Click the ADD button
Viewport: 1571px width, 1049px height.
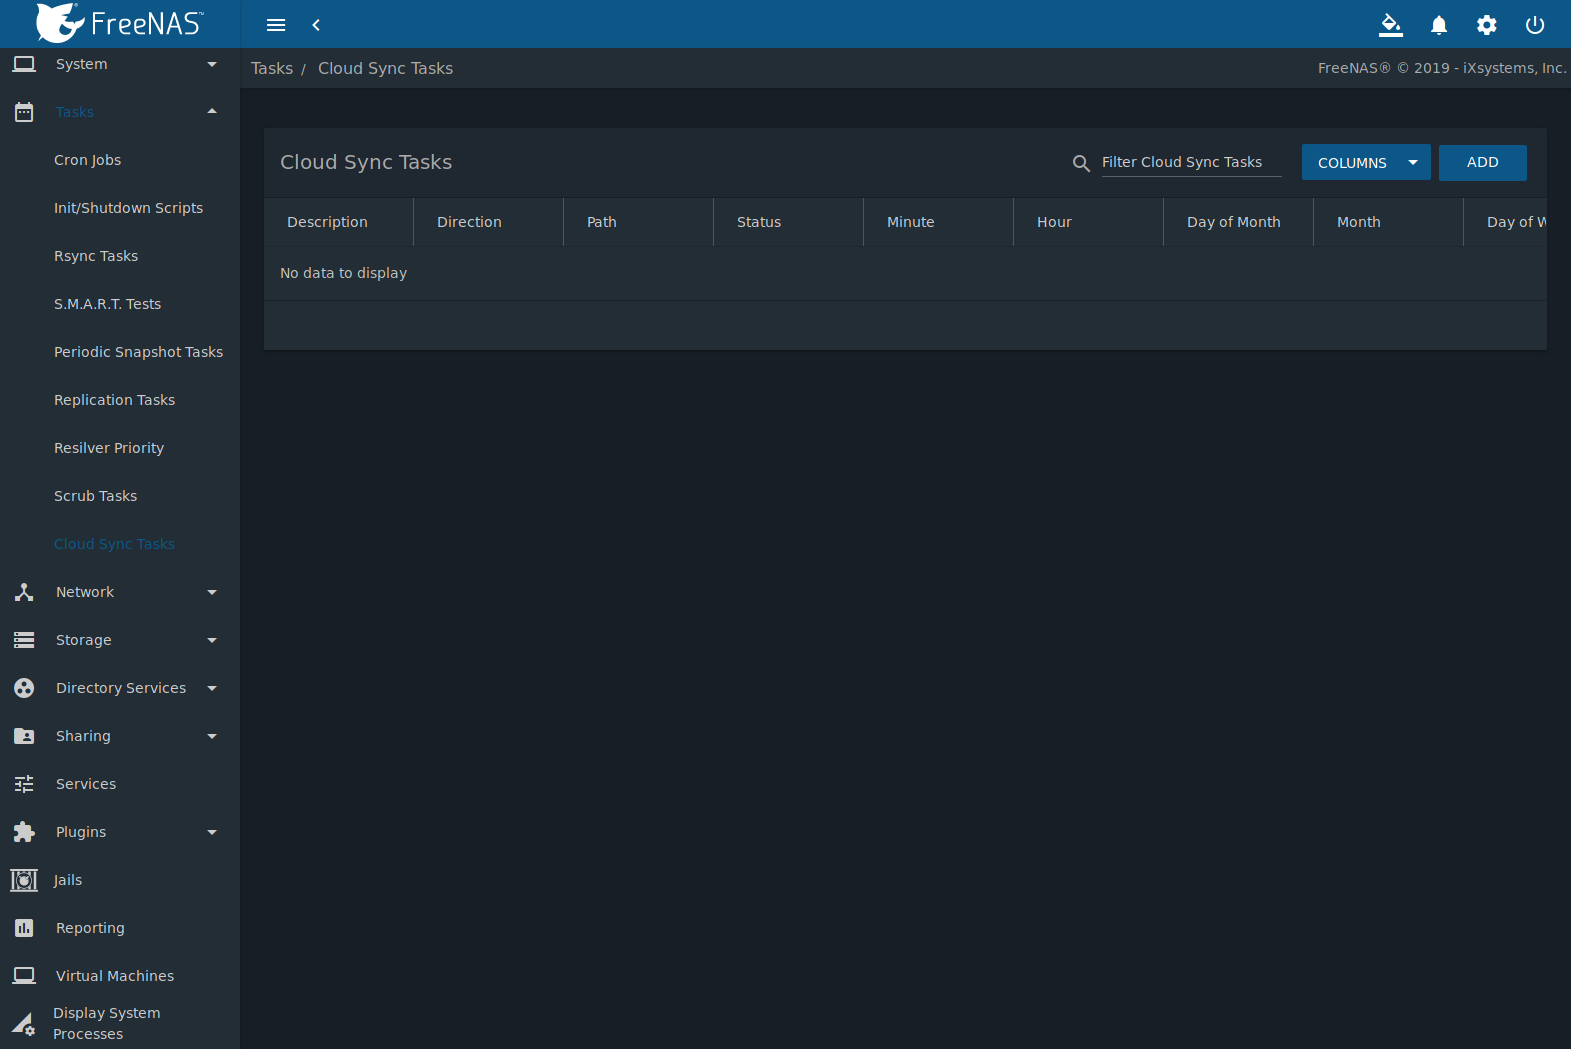tap(1482, 163)
